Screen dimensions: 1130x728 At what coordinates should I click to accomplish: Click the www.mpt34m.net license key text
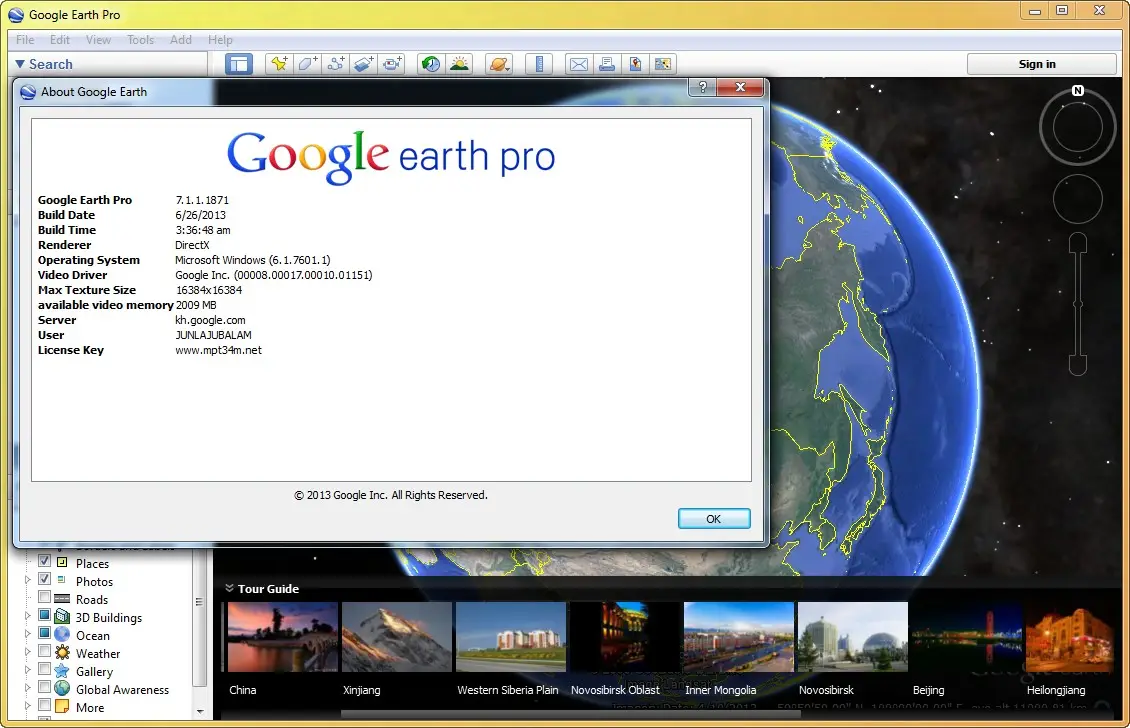(218, 350)
